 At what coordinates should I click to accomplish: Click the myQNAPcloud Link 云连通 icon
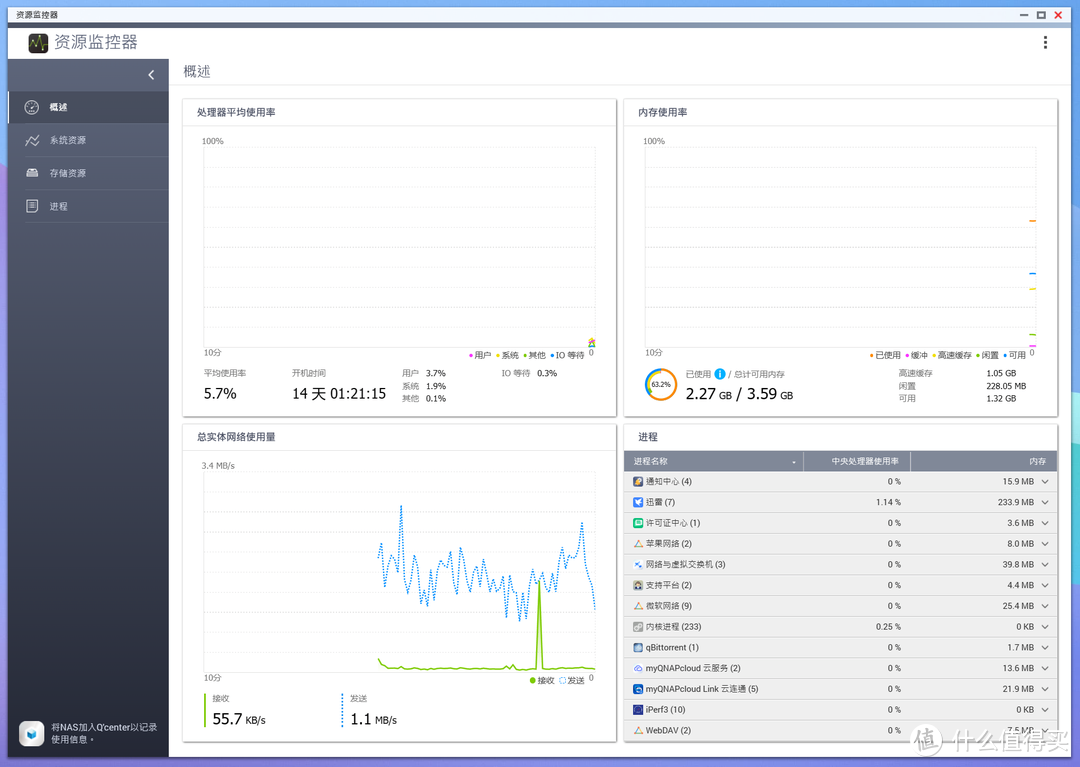tap(638, 689)
